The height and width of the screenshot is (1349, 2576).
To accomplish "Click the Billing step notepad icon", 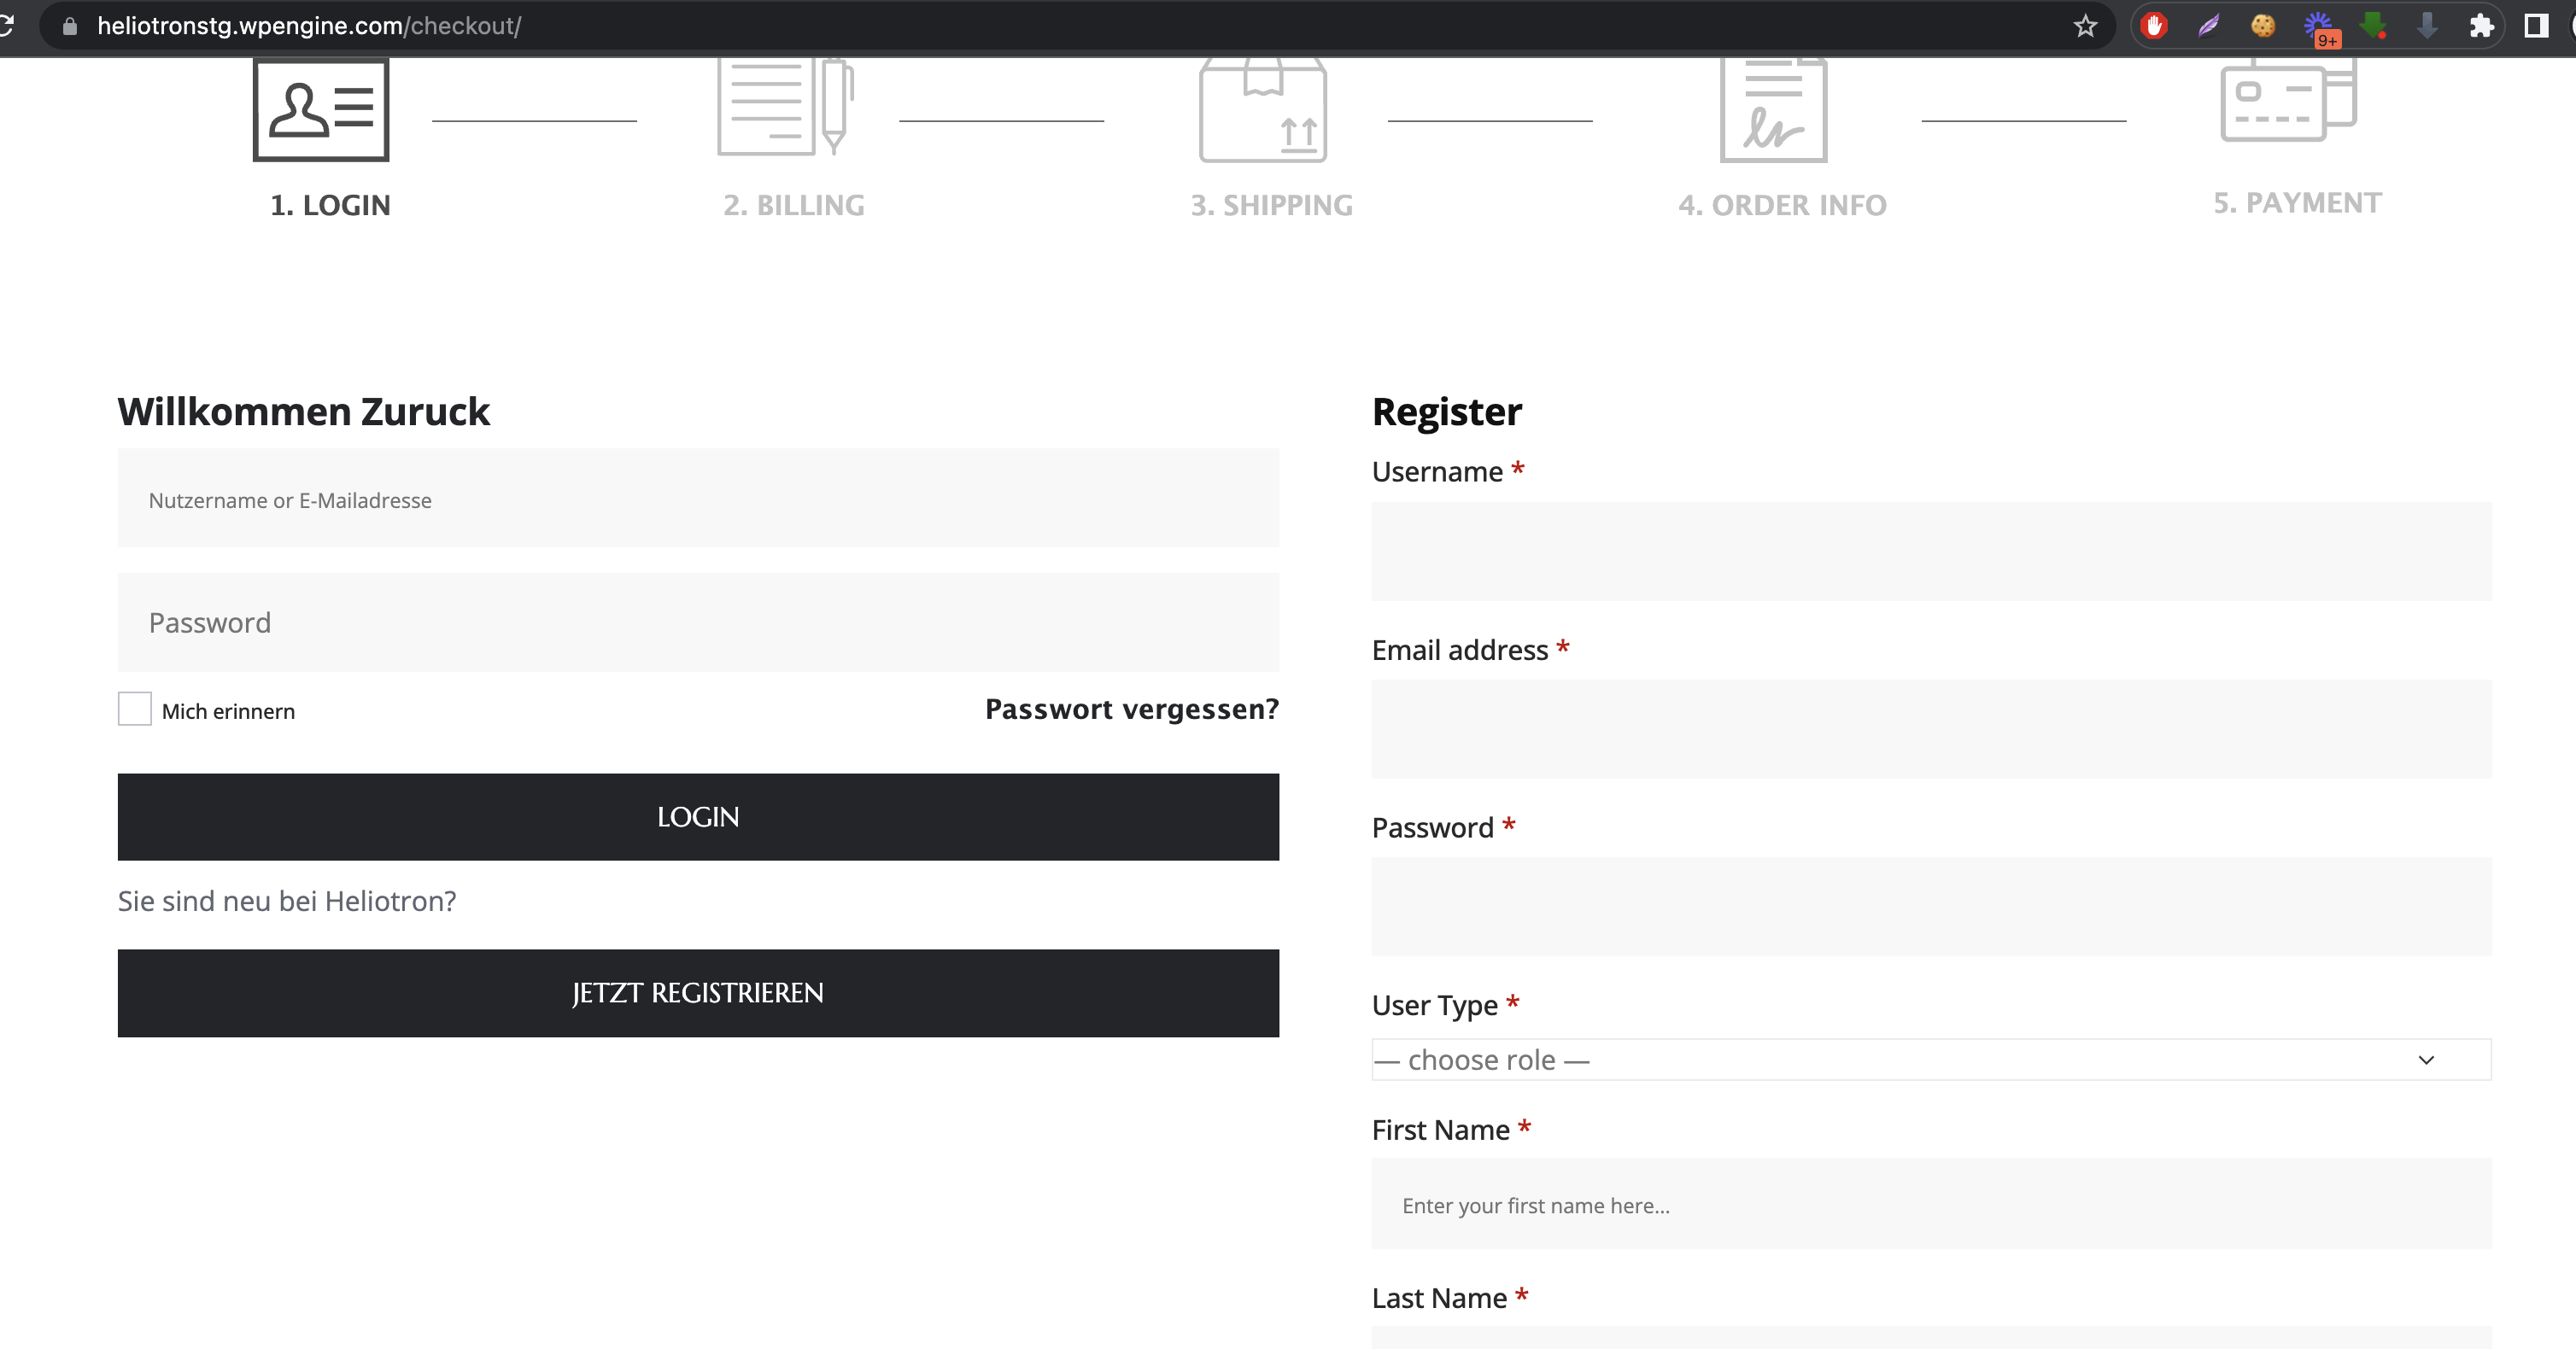I will (x=785, y=107).
